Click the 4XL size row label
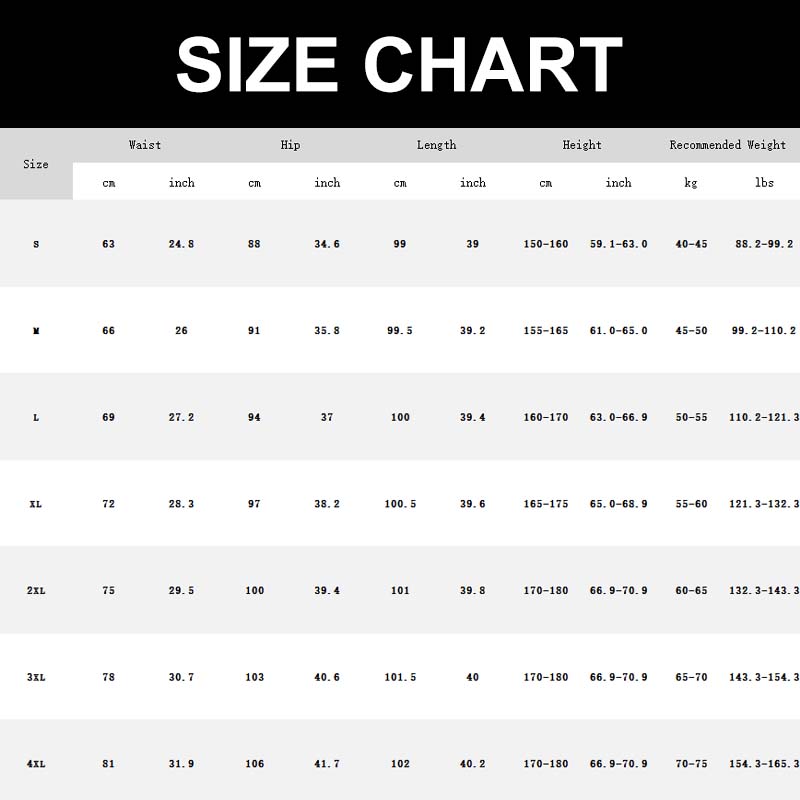 [36, 764]
